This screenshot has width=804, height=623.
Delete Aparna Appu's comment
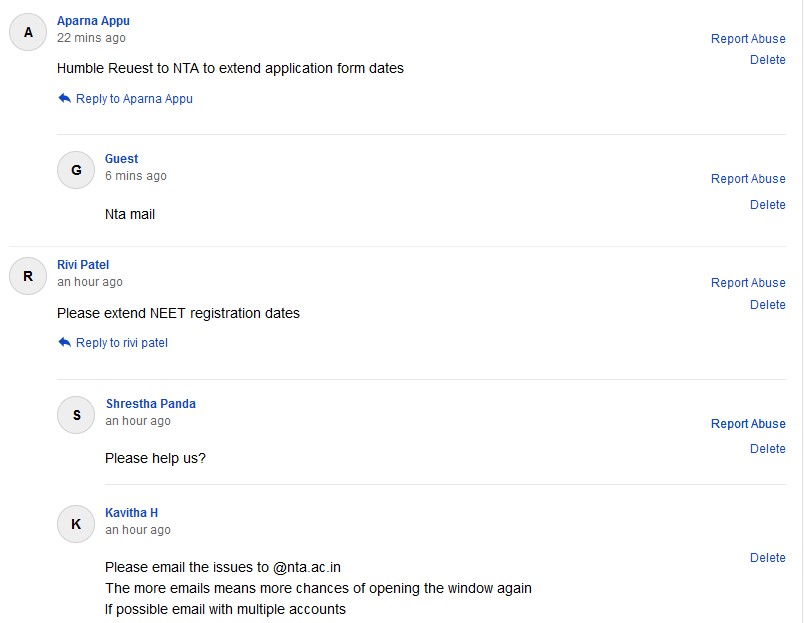tap(767, 60)
